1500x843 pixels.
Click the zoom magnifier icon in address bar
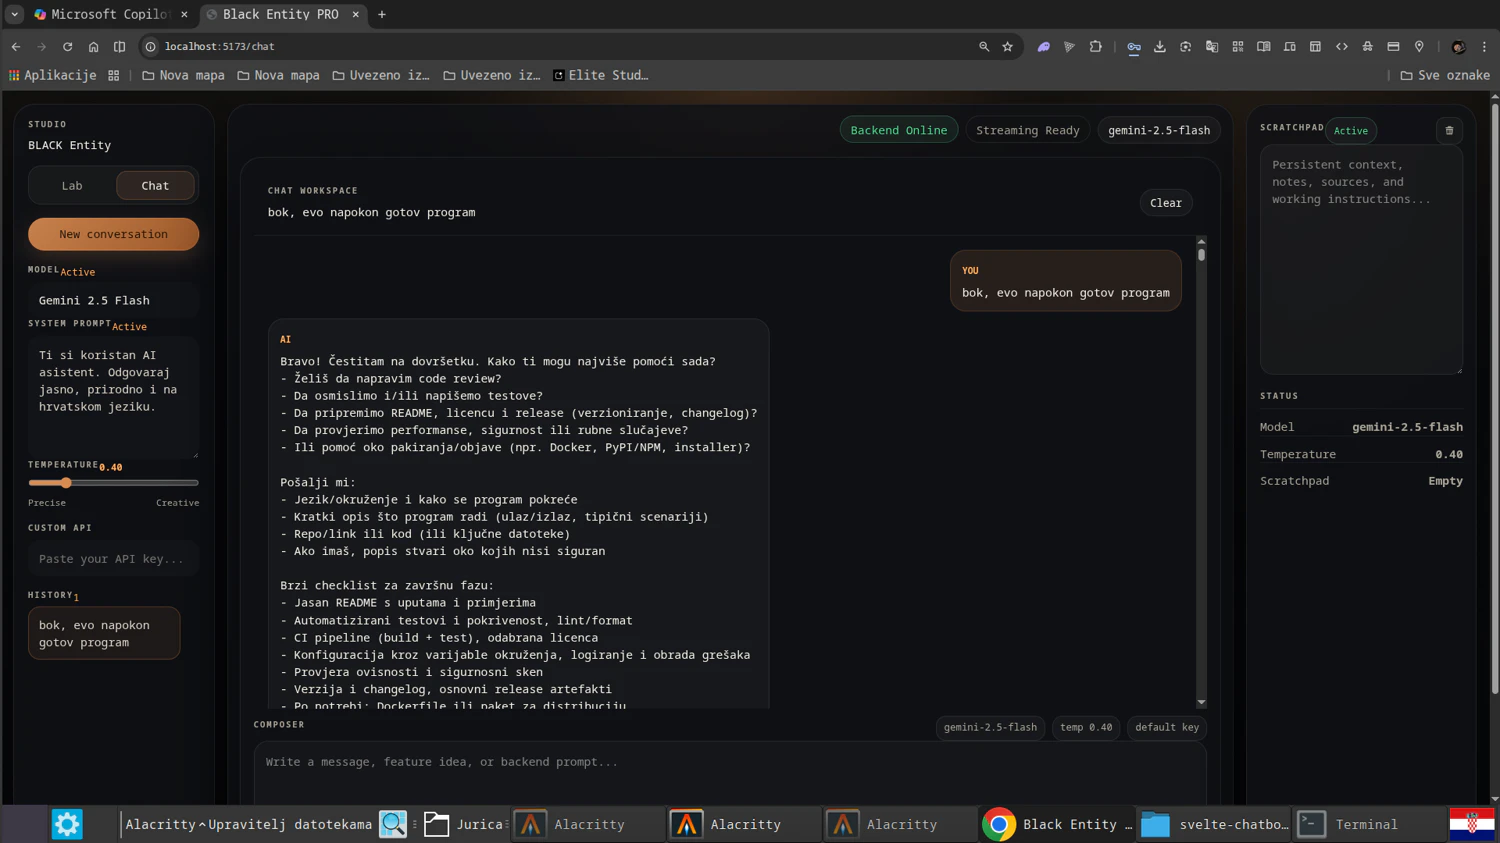(984, 47)
